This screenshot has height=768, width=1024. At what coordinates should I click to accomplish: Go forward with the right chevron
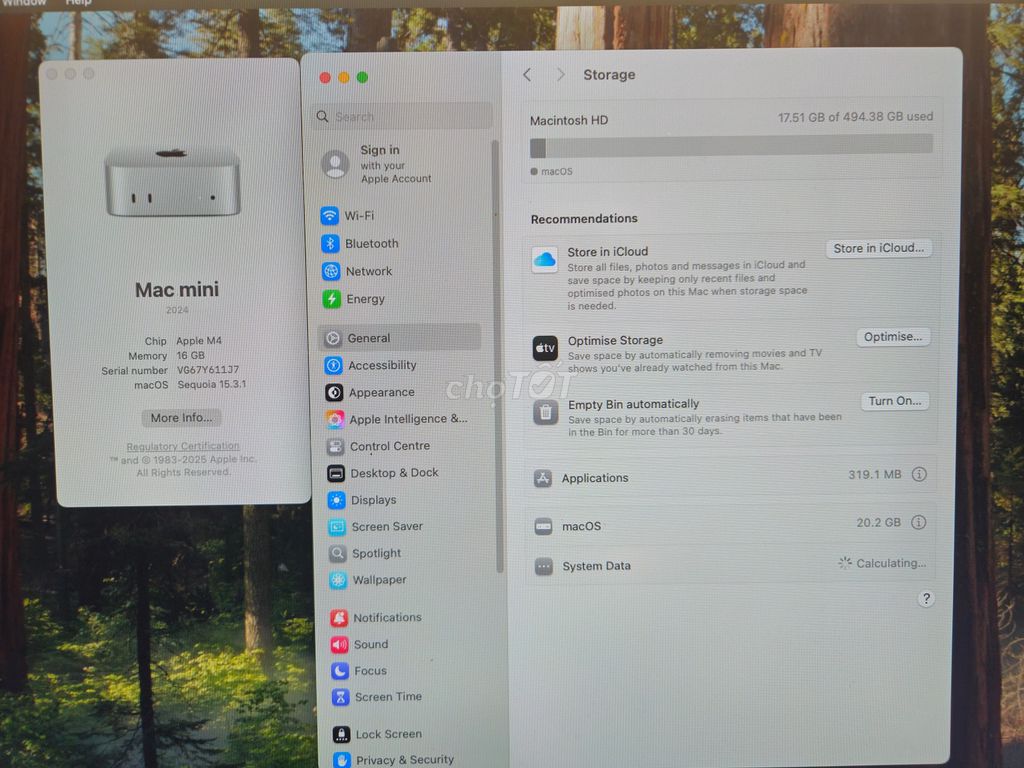coord(560,74)
